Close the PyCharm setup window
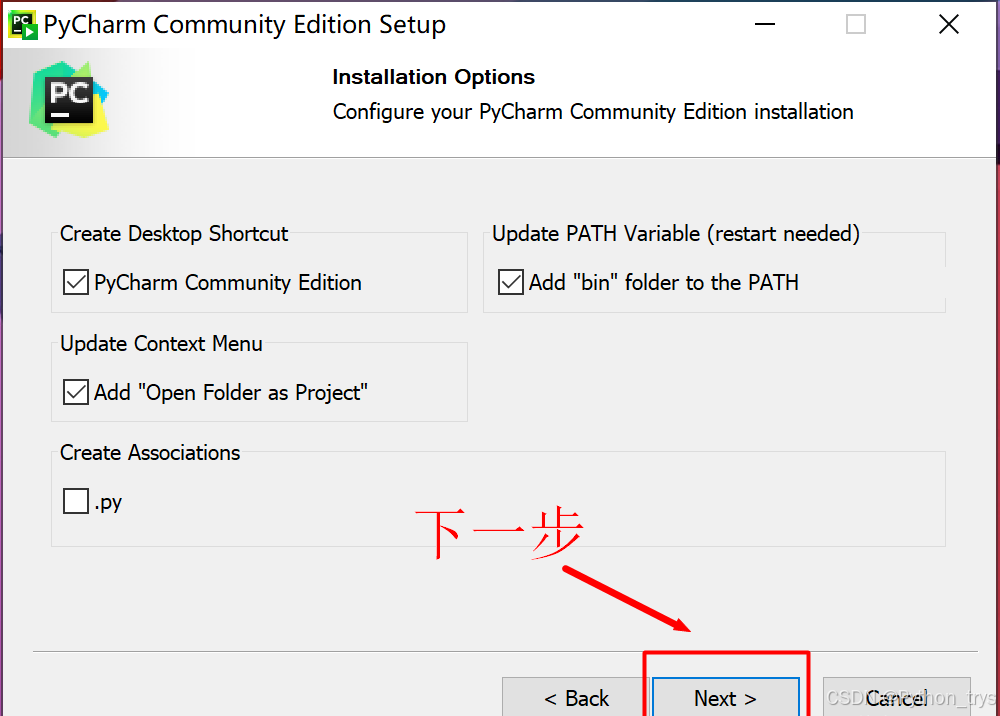 click(x=948, y=25)
